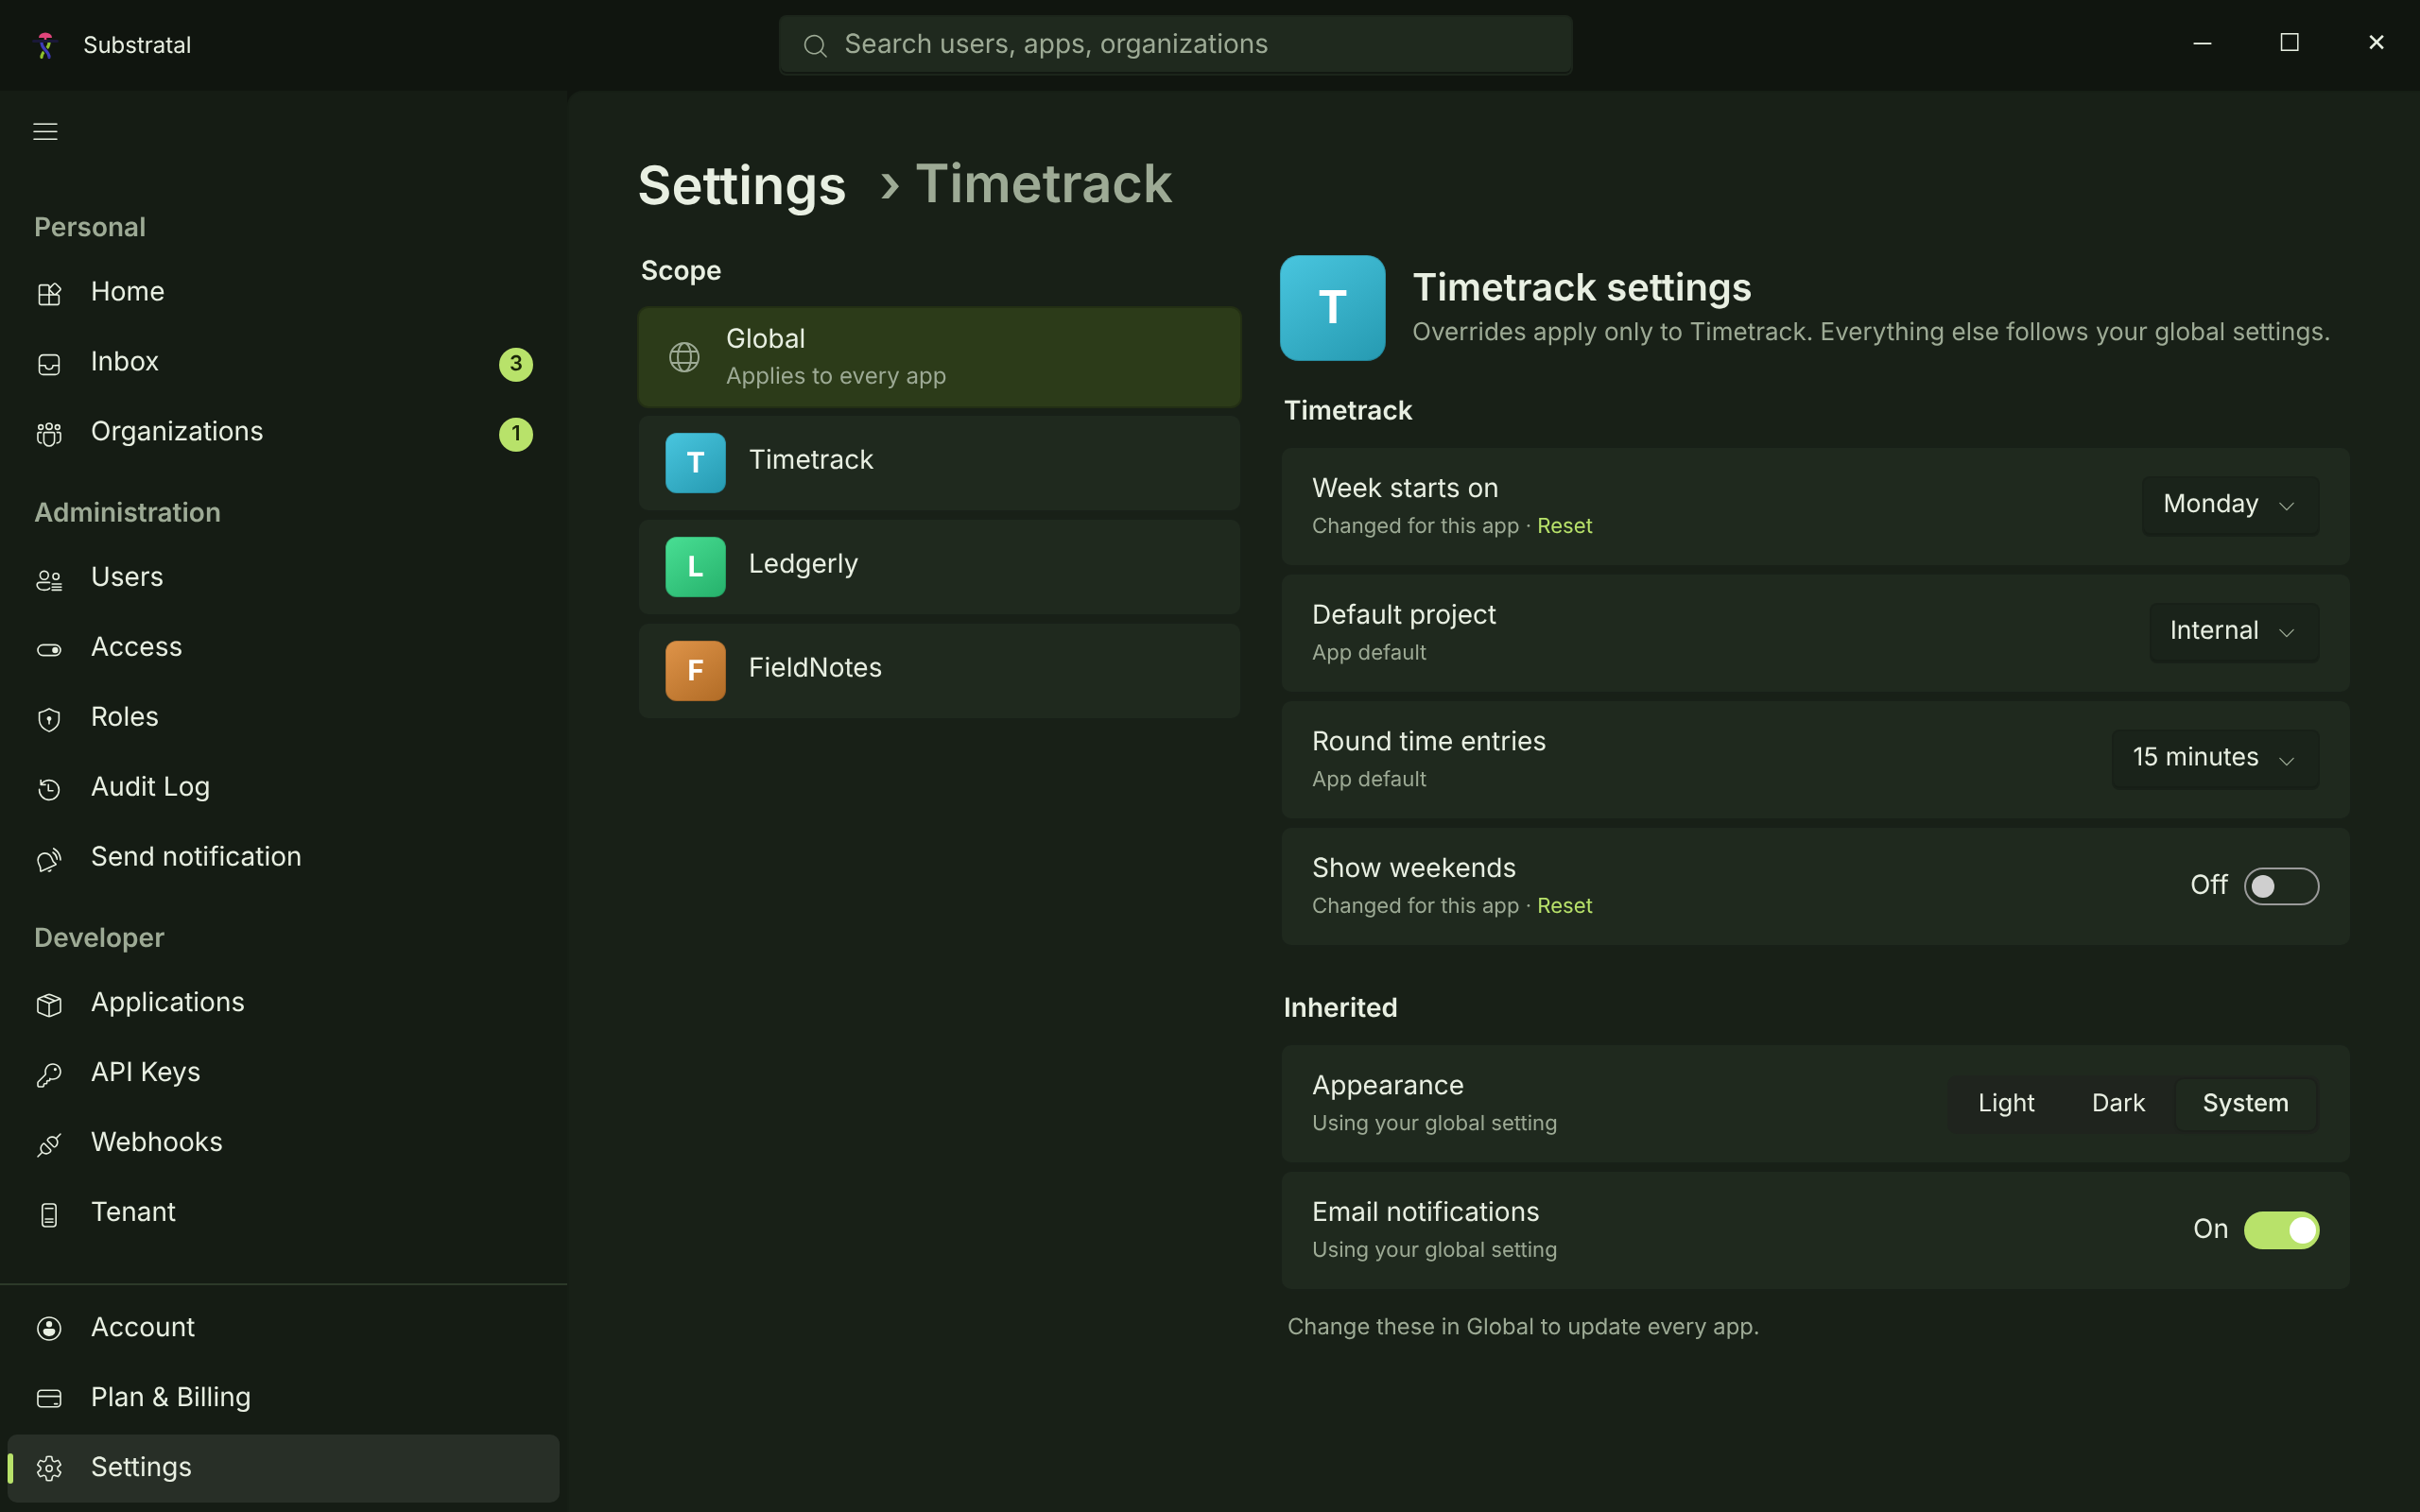Open the Round time entries dropdown
Viewport: 2420px width, 1512px height.
coord(2215,758)
